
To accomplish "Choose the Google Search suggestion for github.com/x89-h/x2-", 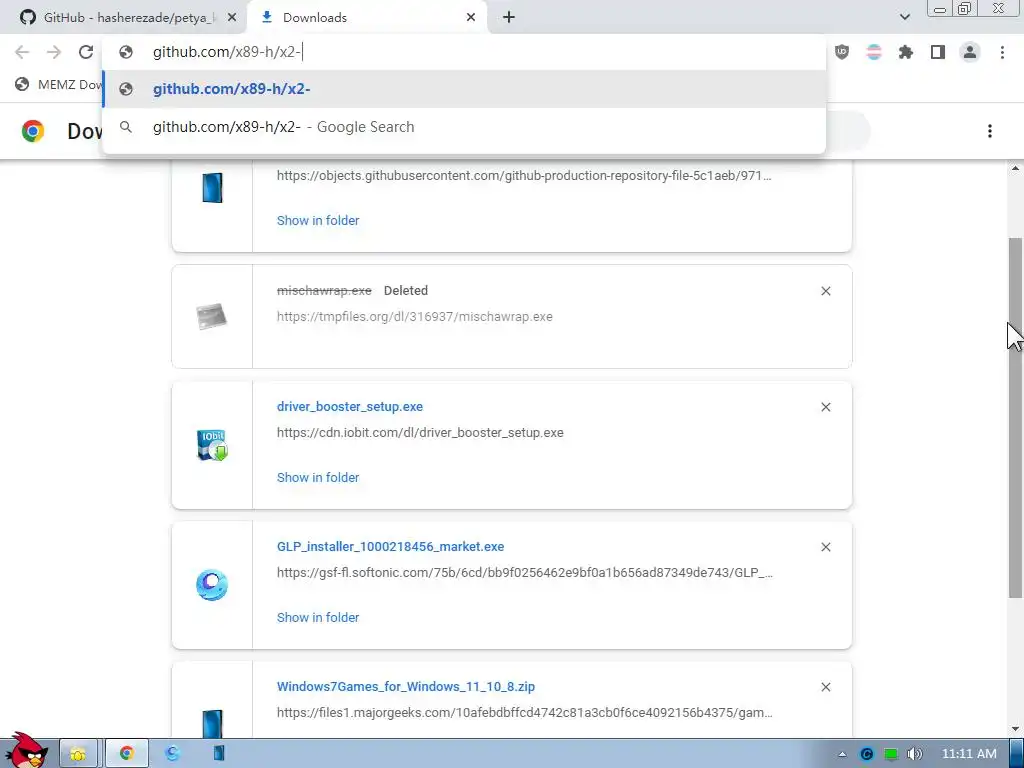I will tap(464, 127).
